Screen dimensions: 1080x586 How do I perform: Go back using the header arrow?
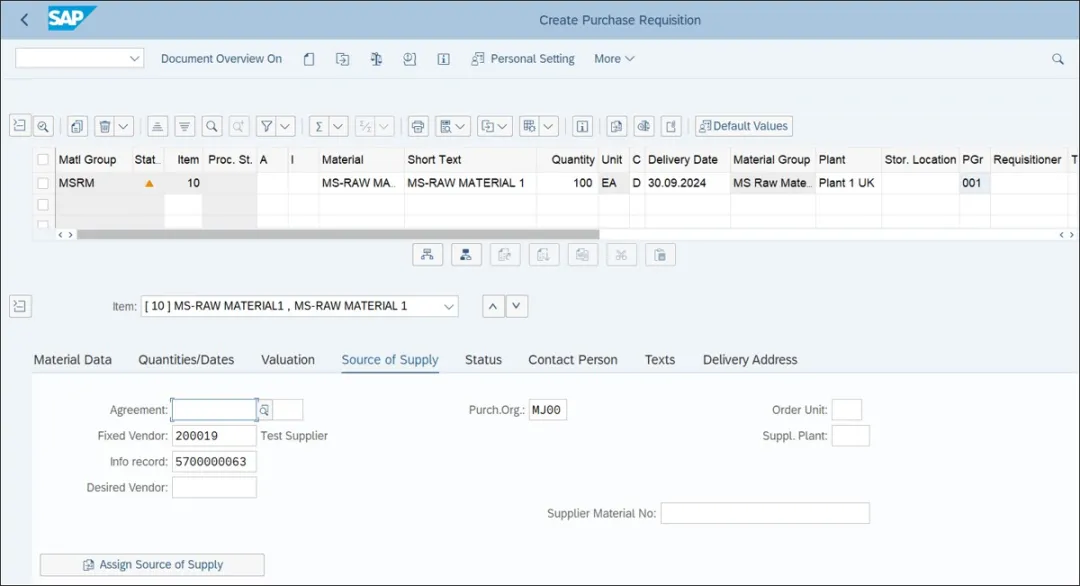pos(24,20)
